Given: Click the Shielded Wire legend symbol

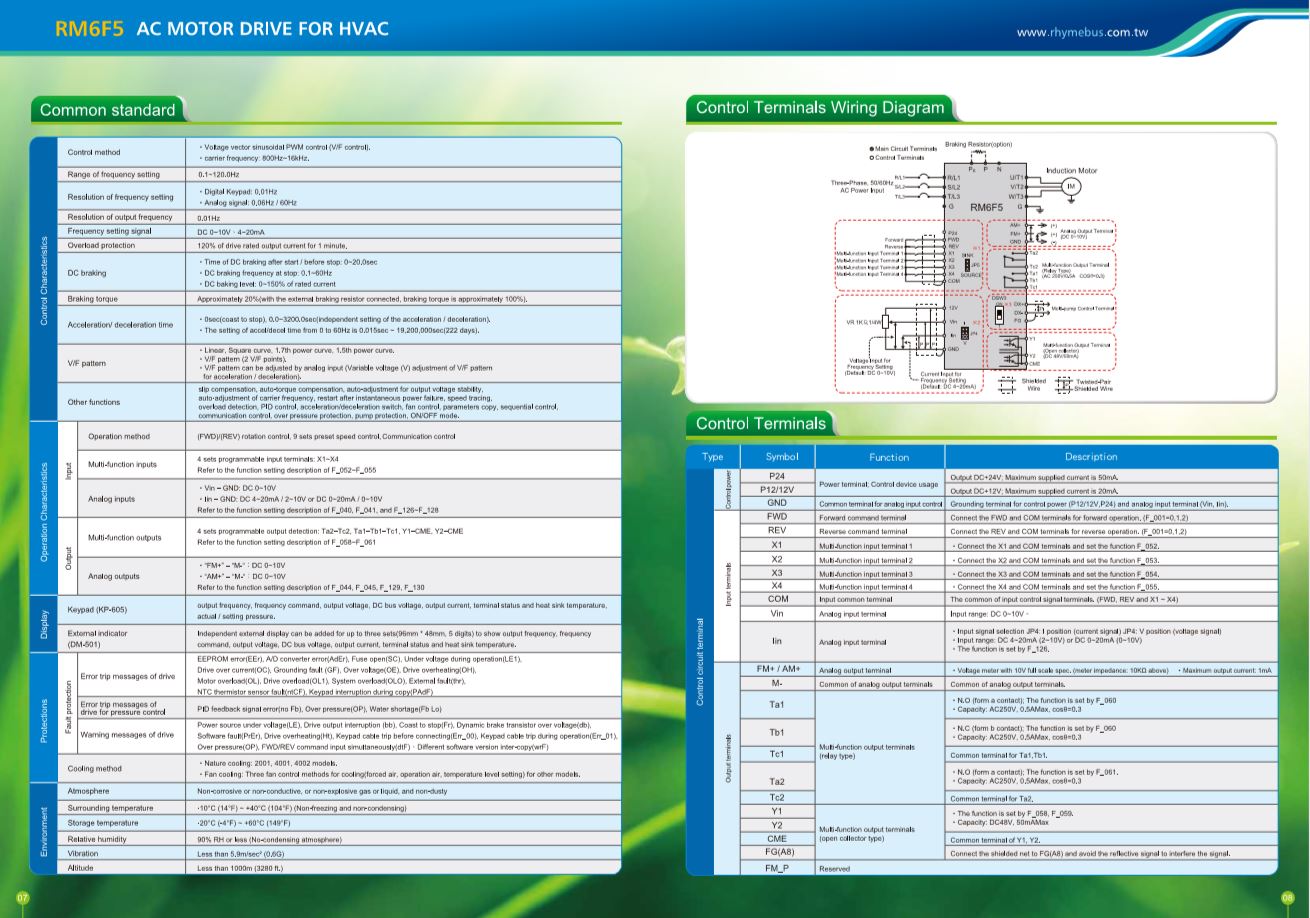Looking at the screenshot, I should 1007,384.
